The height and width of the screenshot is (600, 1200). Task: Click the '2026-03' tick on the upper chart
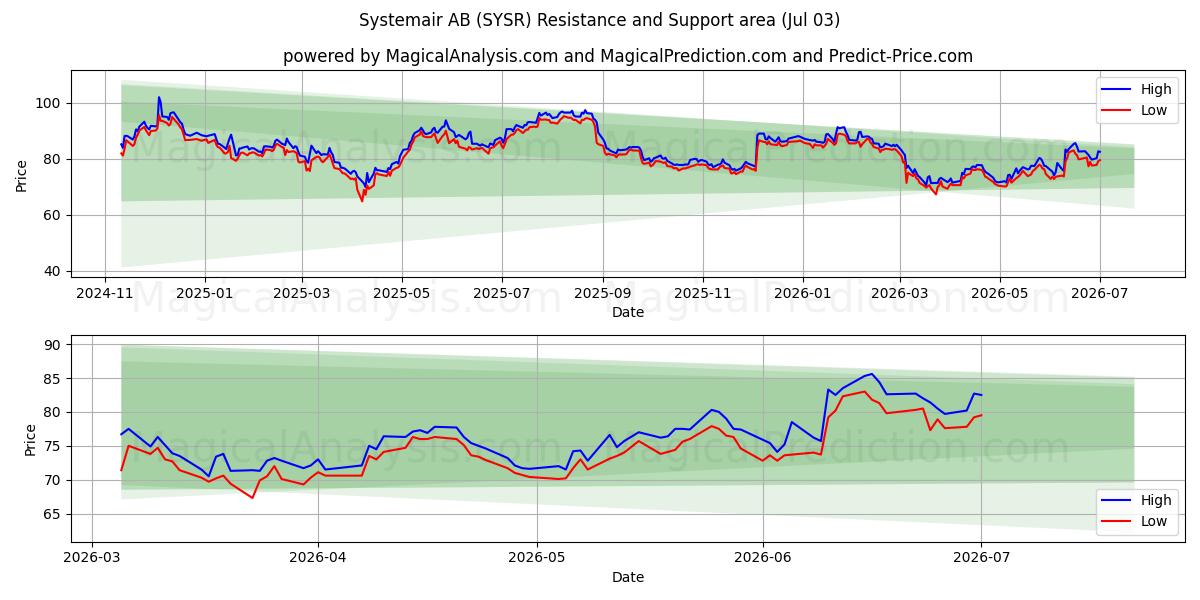tap(899, 294)
